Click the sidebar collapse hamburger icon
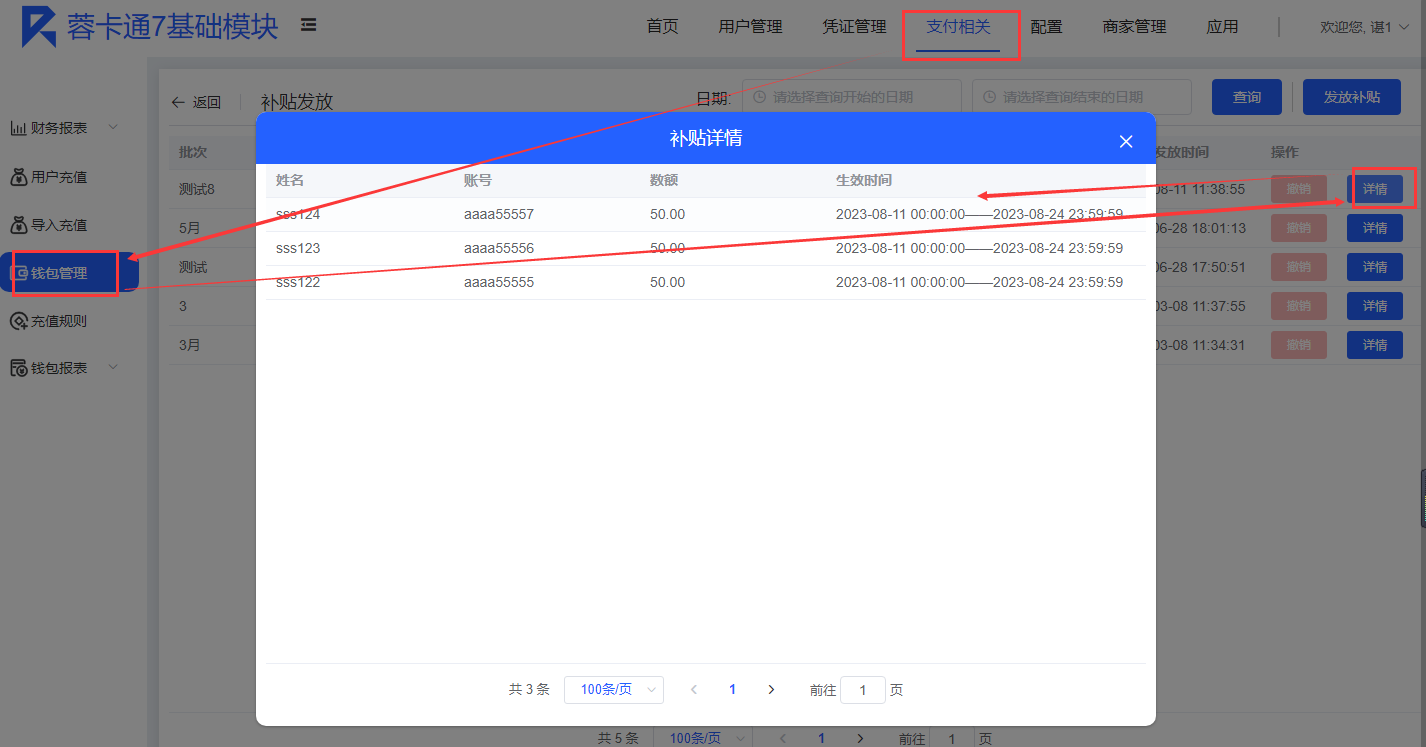Image resolution: width=1426 pixels, height=747 pixels. click(x=309, y=25)
